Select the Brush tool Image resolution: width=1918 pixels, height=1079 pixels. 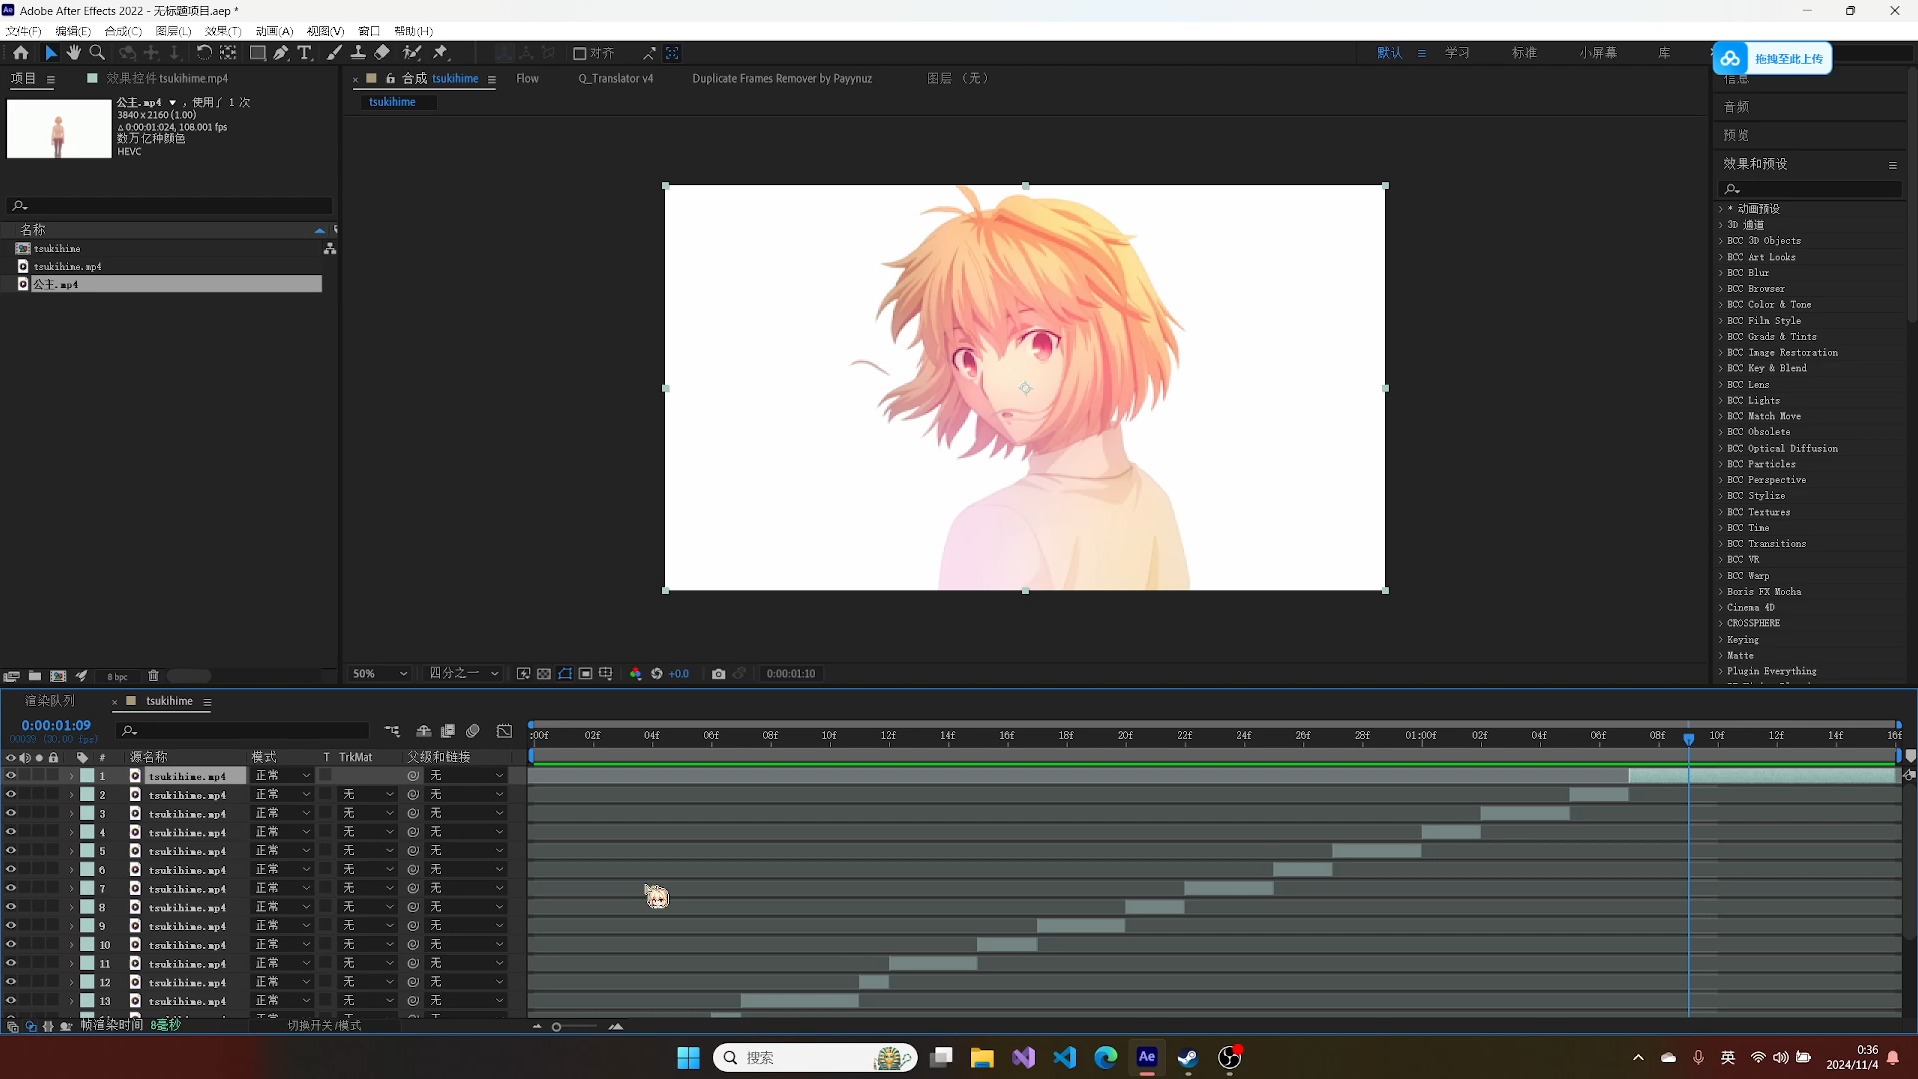[334, 53]
